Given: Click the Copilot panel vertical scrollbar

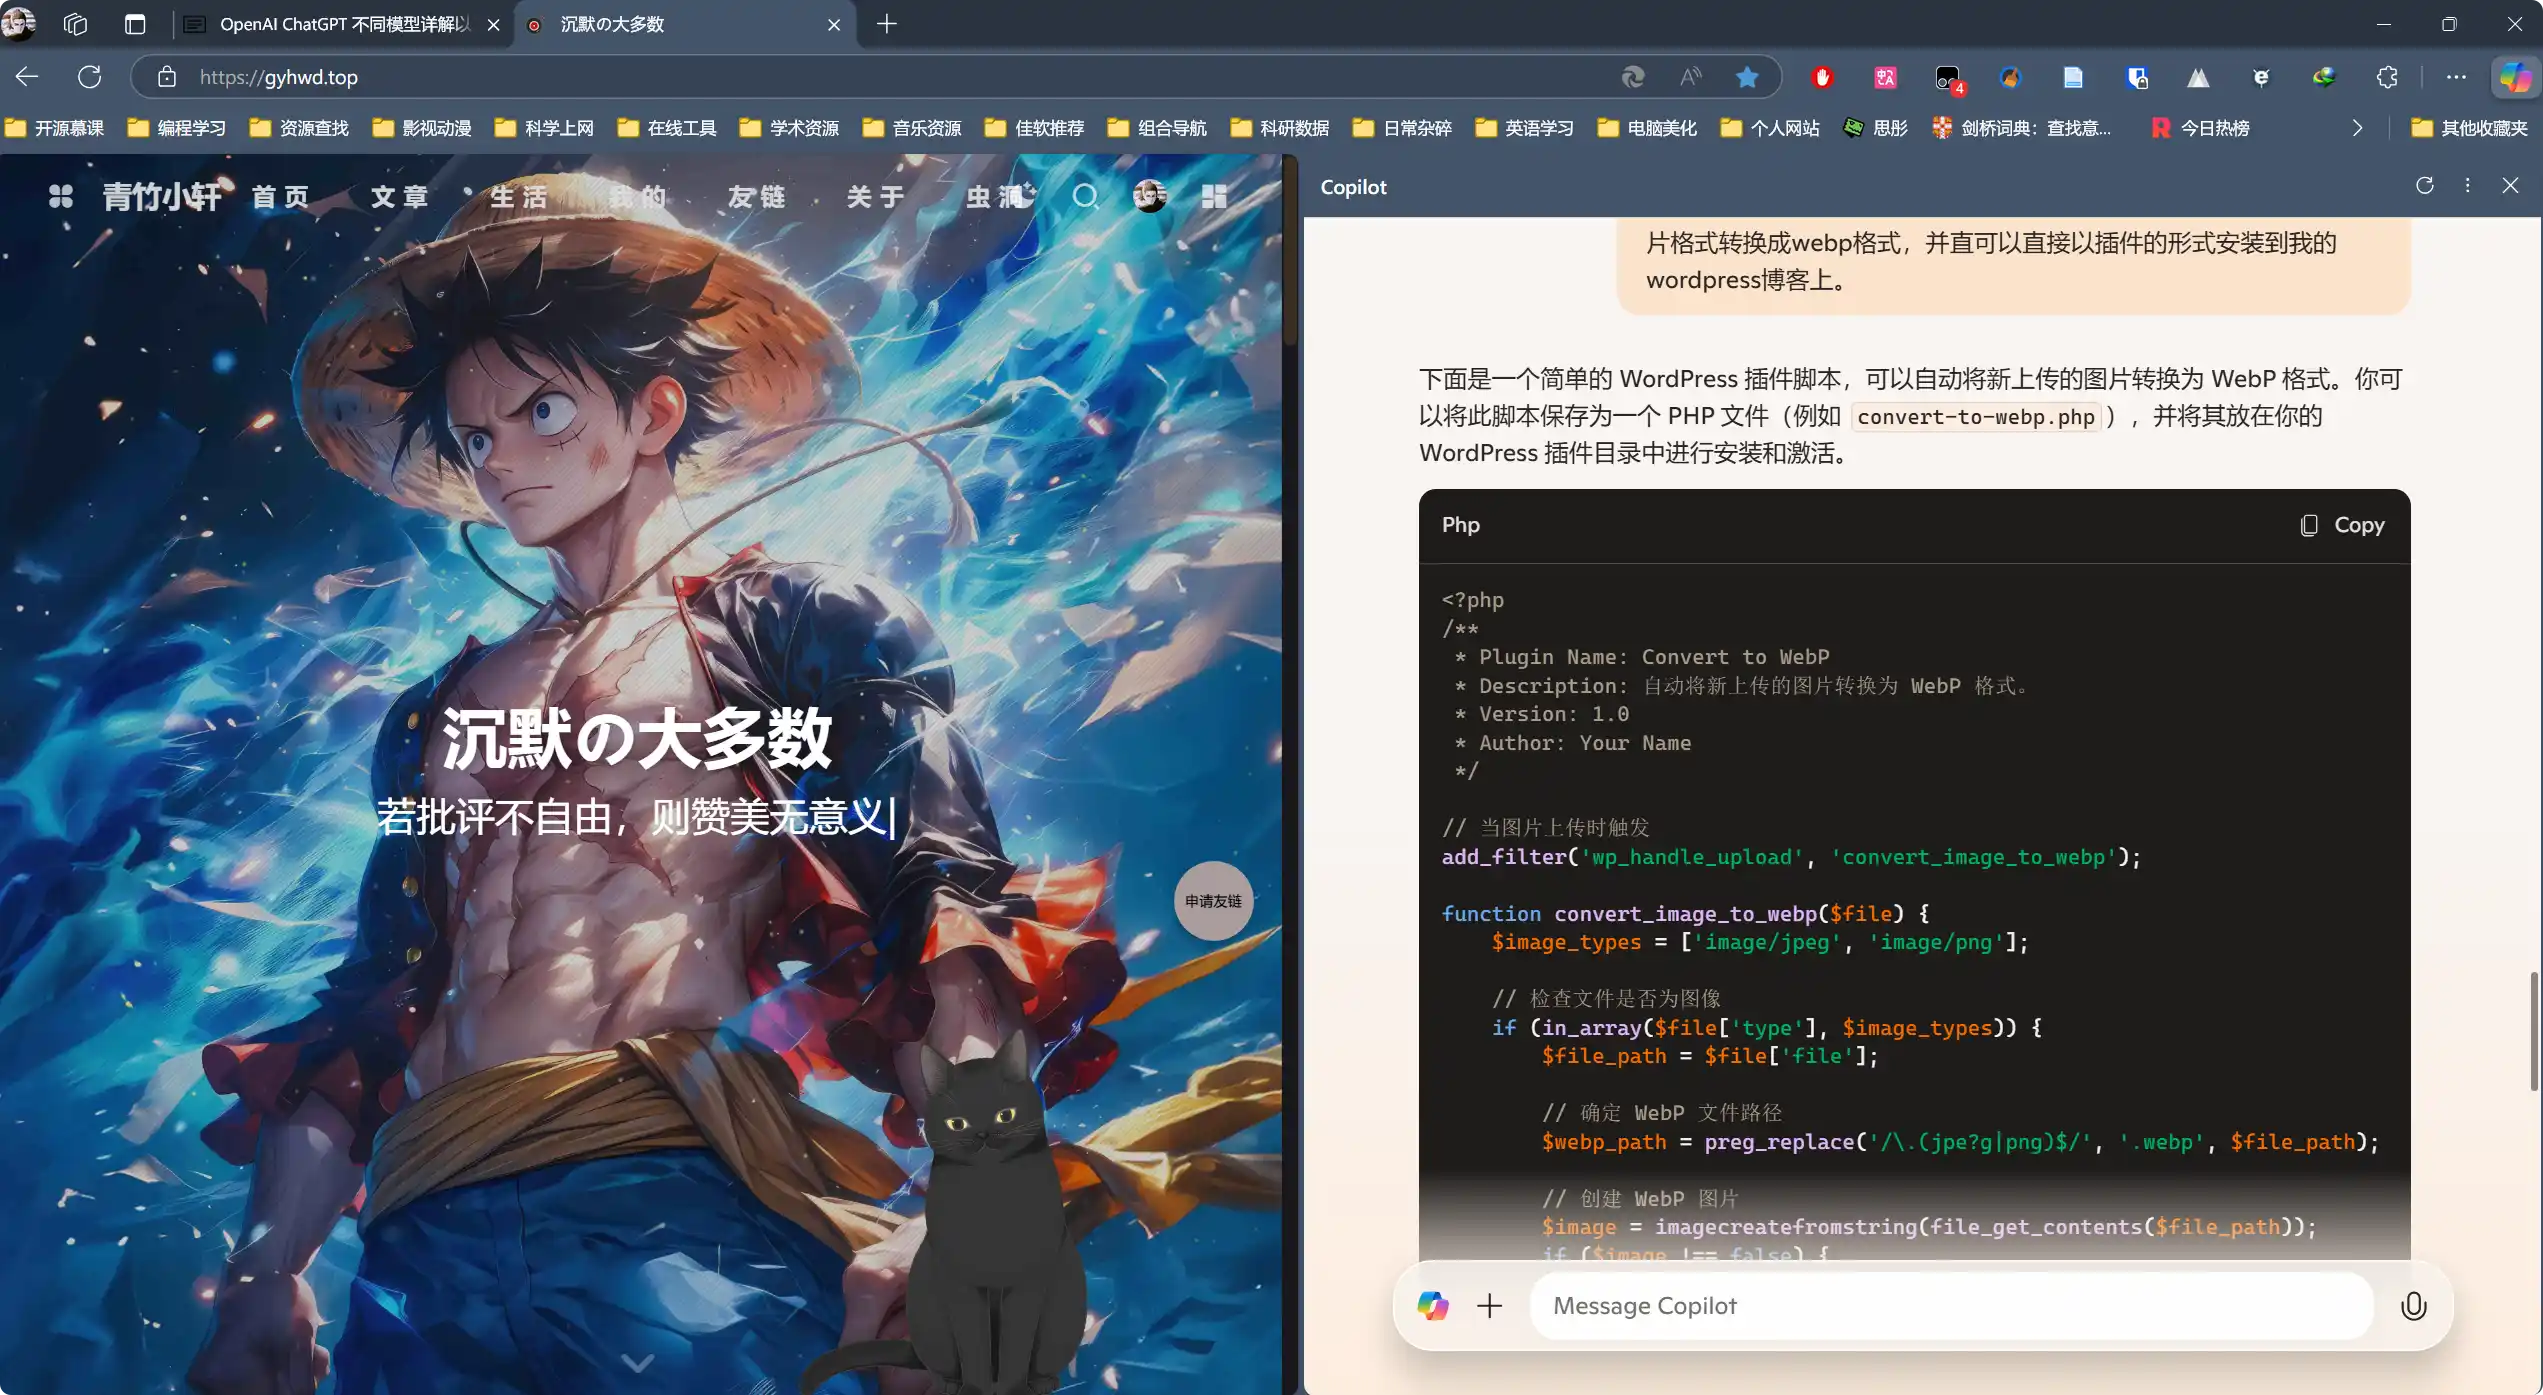Looking at the screenshot, I should (x=2533, y=1030).
